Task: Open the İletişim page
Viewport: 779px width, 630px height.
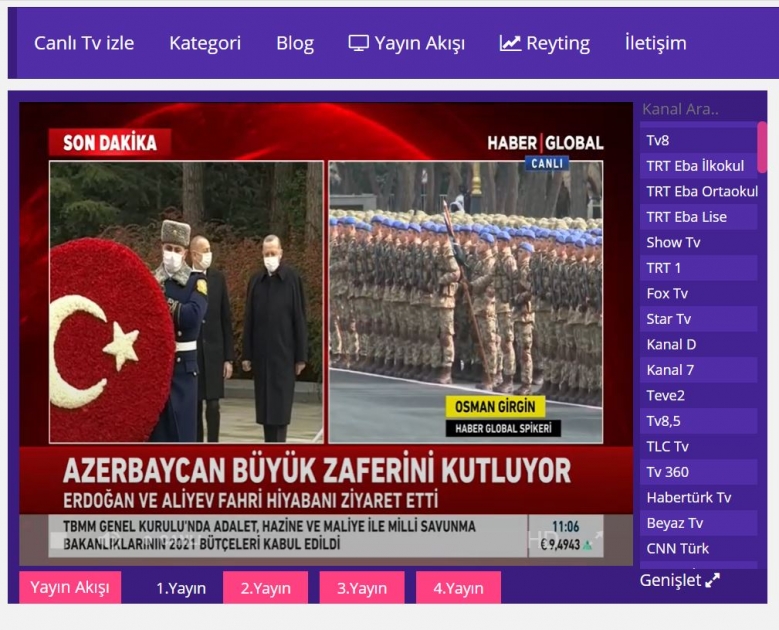Action: pos(655,43)
